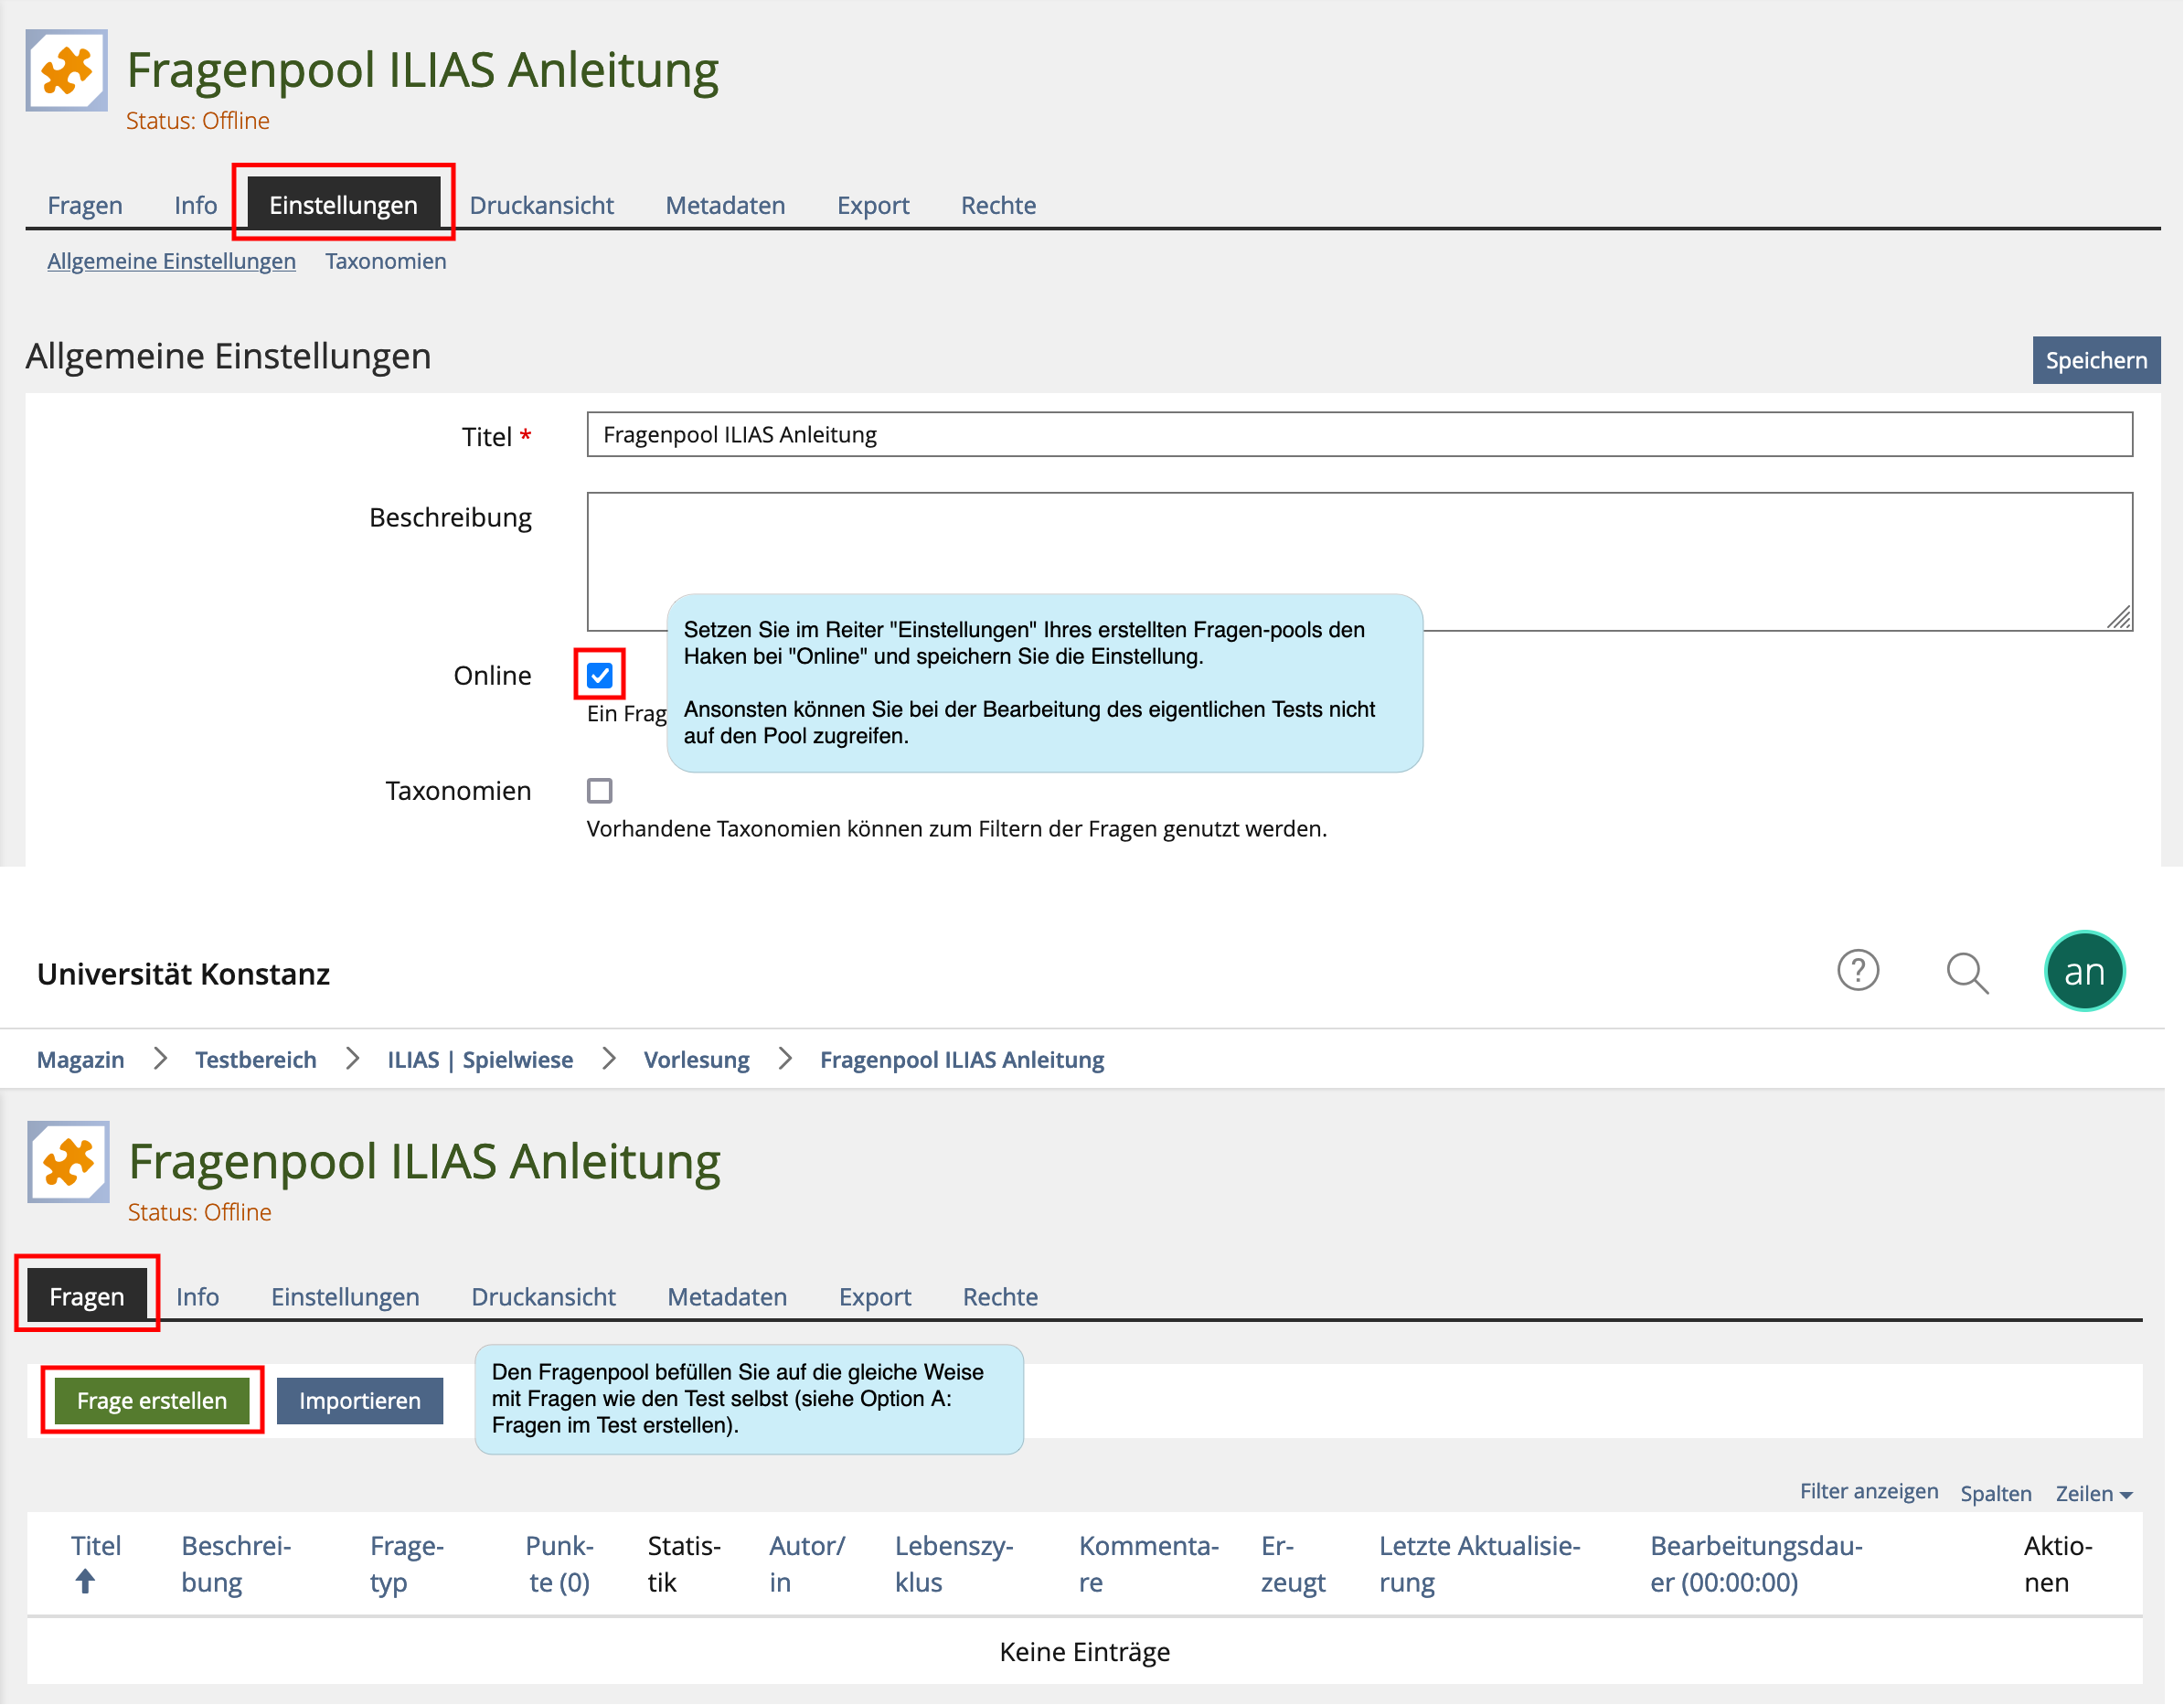Open Druckansicht tab in upper view
The height and width of the screenshot is (1705, 2184).
point(542,205)
